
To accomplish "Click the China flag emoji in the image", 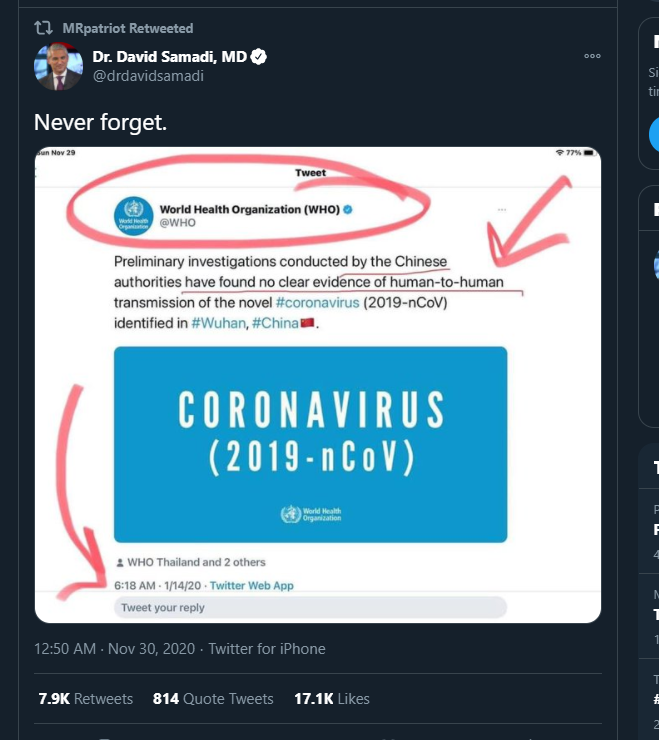I will [308, 323].
